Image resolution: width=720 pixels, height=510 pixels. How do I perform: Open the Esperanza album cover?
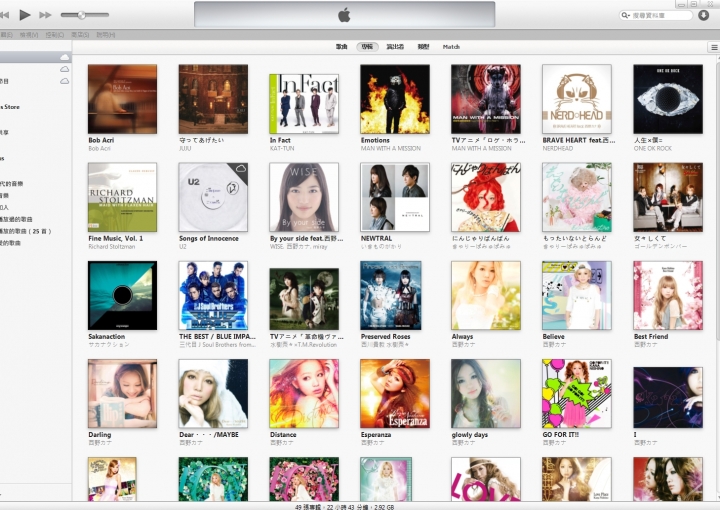click(395, 394)
